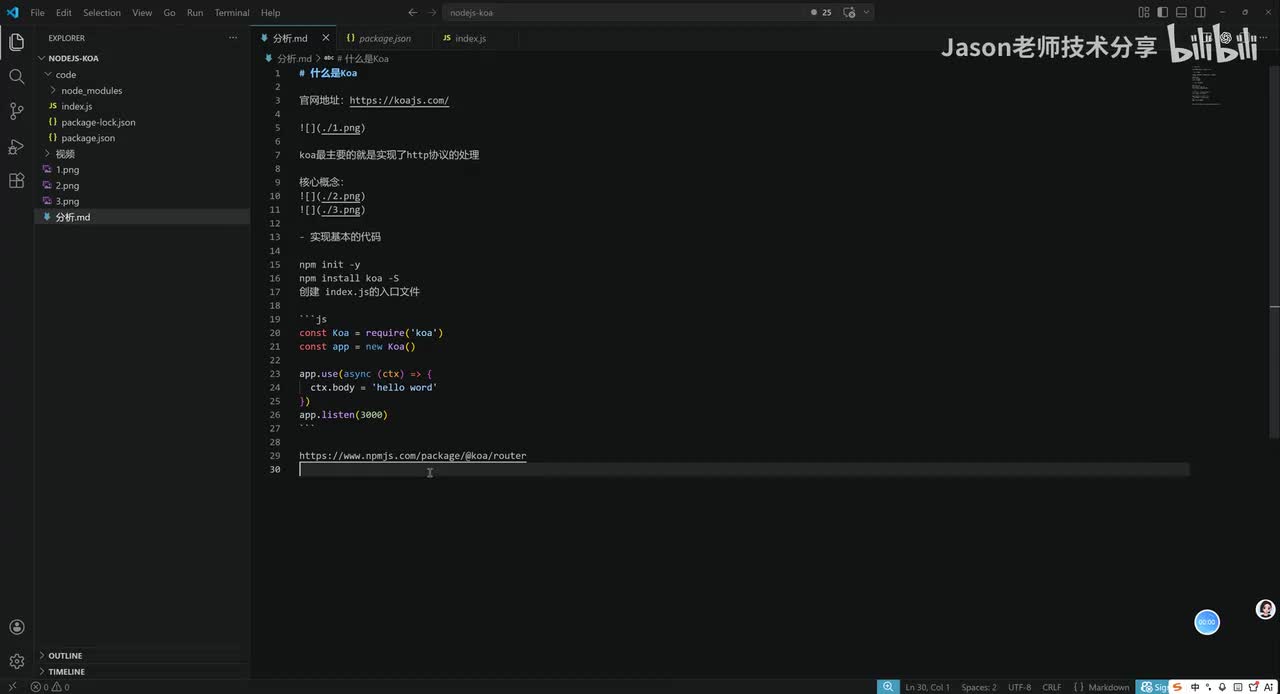
Task: Open the Accounts menu icon
Action: 16,627
